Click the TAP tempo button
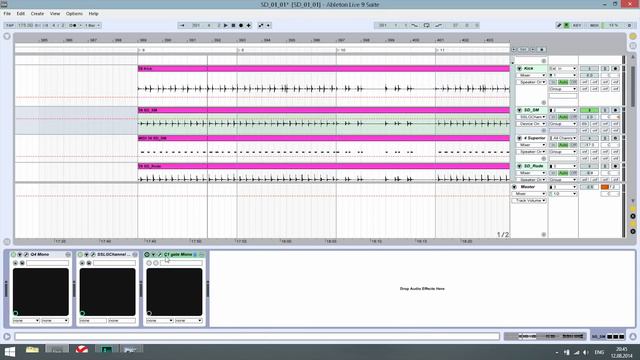Screen dimensions: 640x360 pyautogui.click(x=10, y=25)
